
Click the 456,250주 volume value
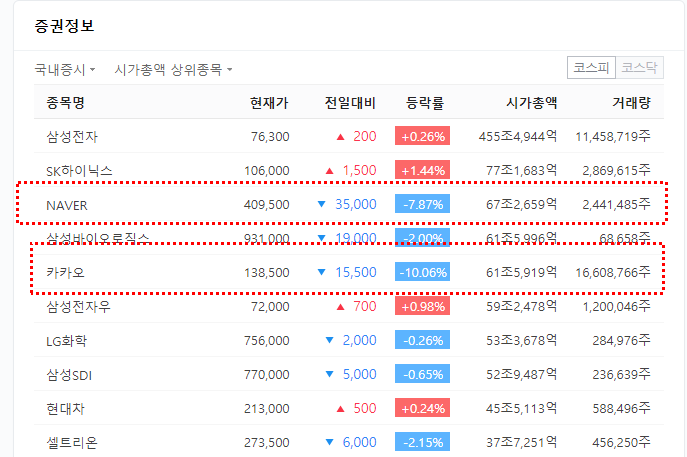(622, 442)
